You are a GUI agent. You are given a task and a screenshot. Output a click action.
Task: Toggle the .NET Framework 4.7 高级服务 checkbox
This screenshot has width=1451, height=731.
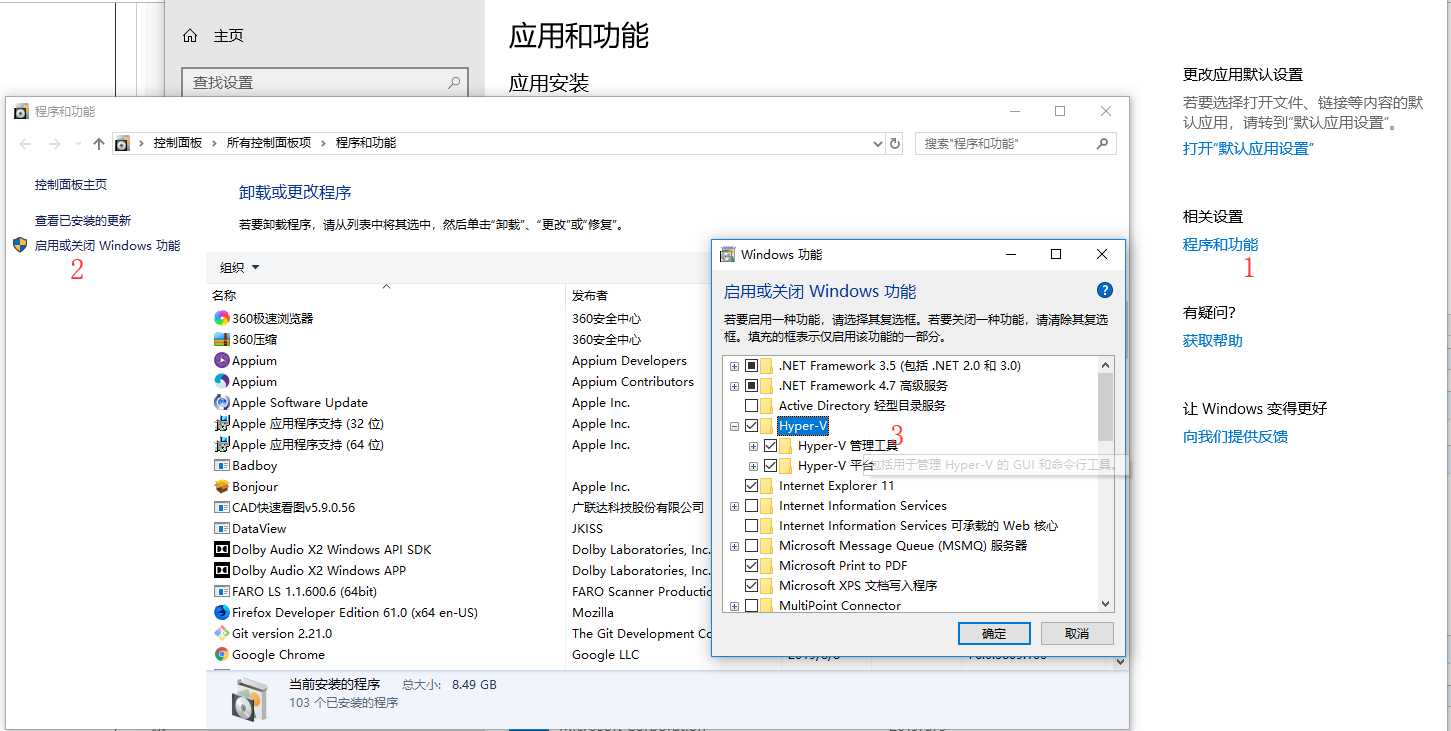click(x=751, y=385)
